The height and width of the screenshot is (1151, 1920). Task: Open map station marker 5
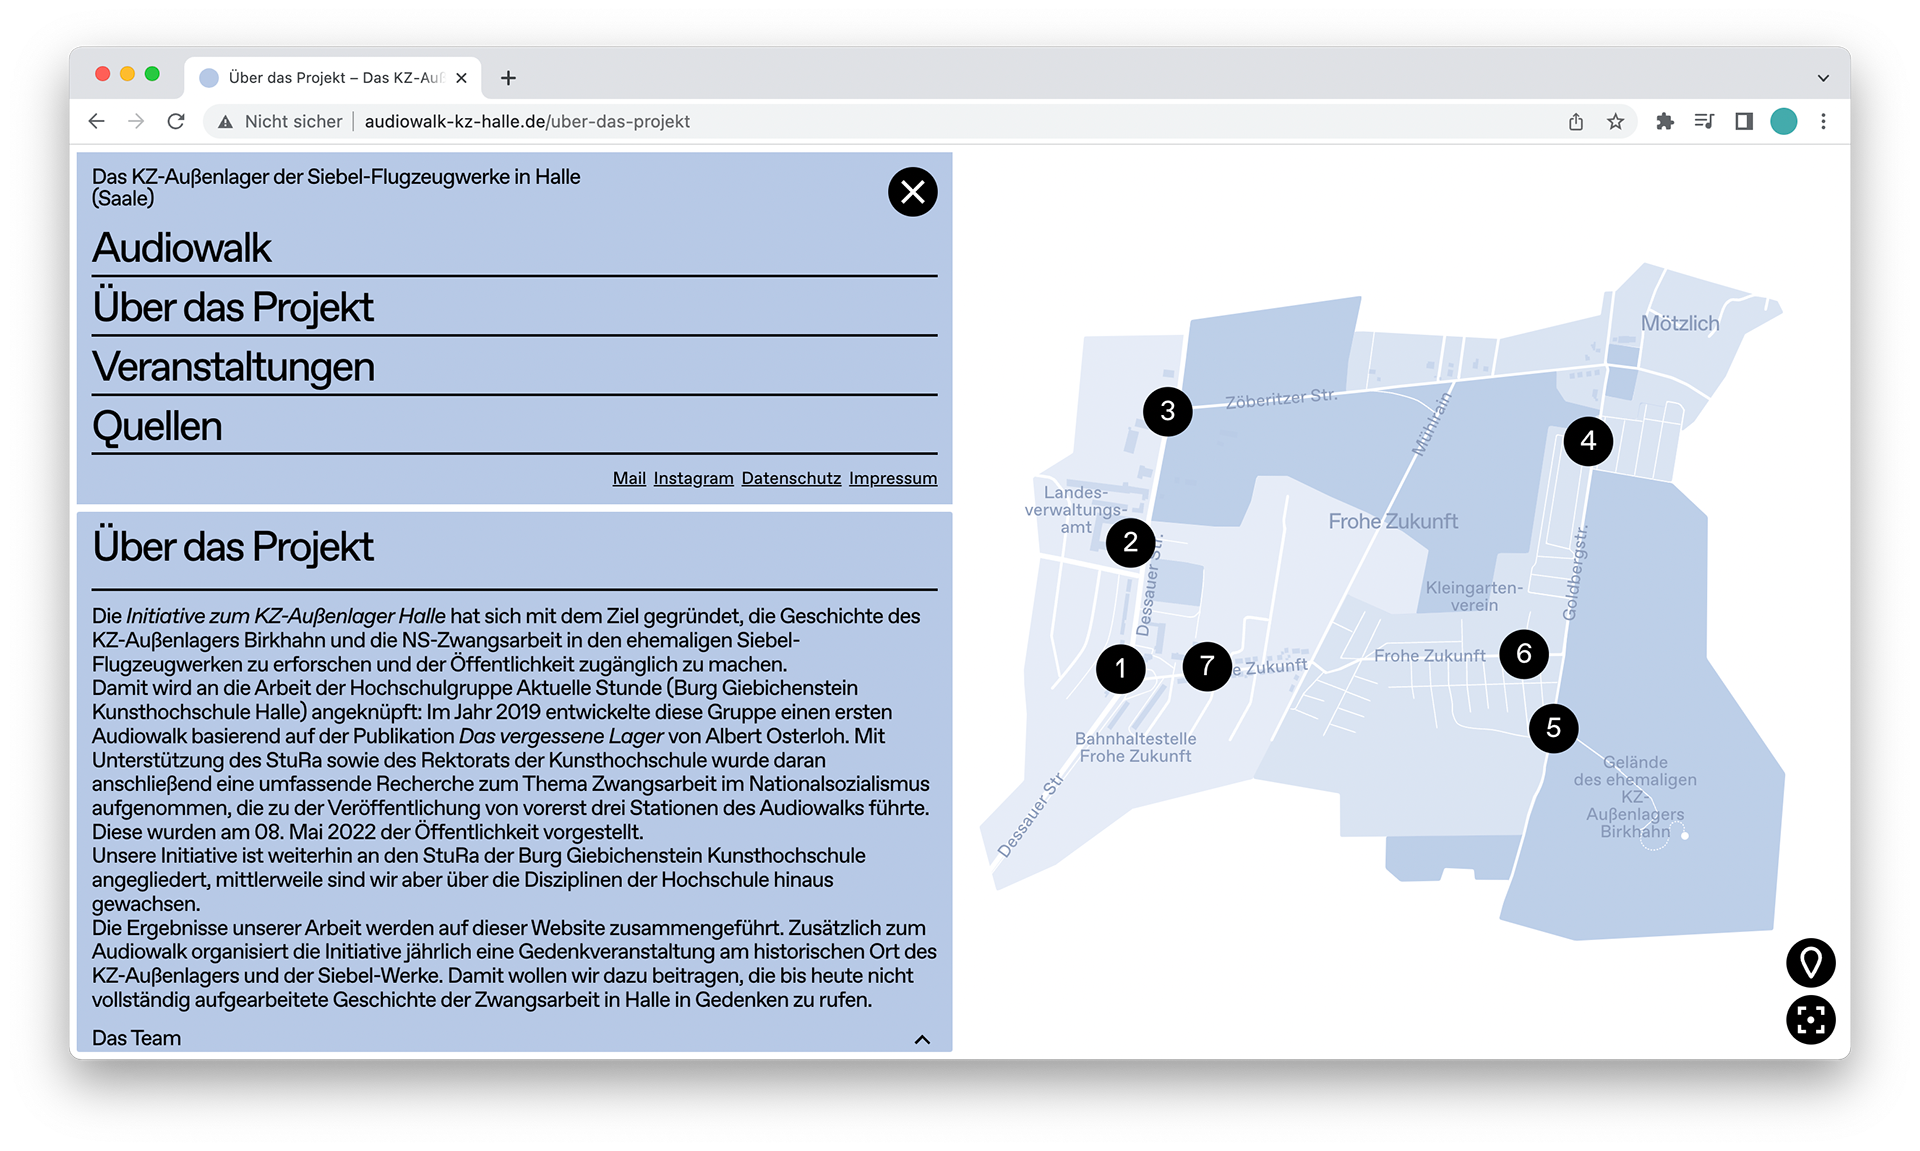[x=1553, y=728]
